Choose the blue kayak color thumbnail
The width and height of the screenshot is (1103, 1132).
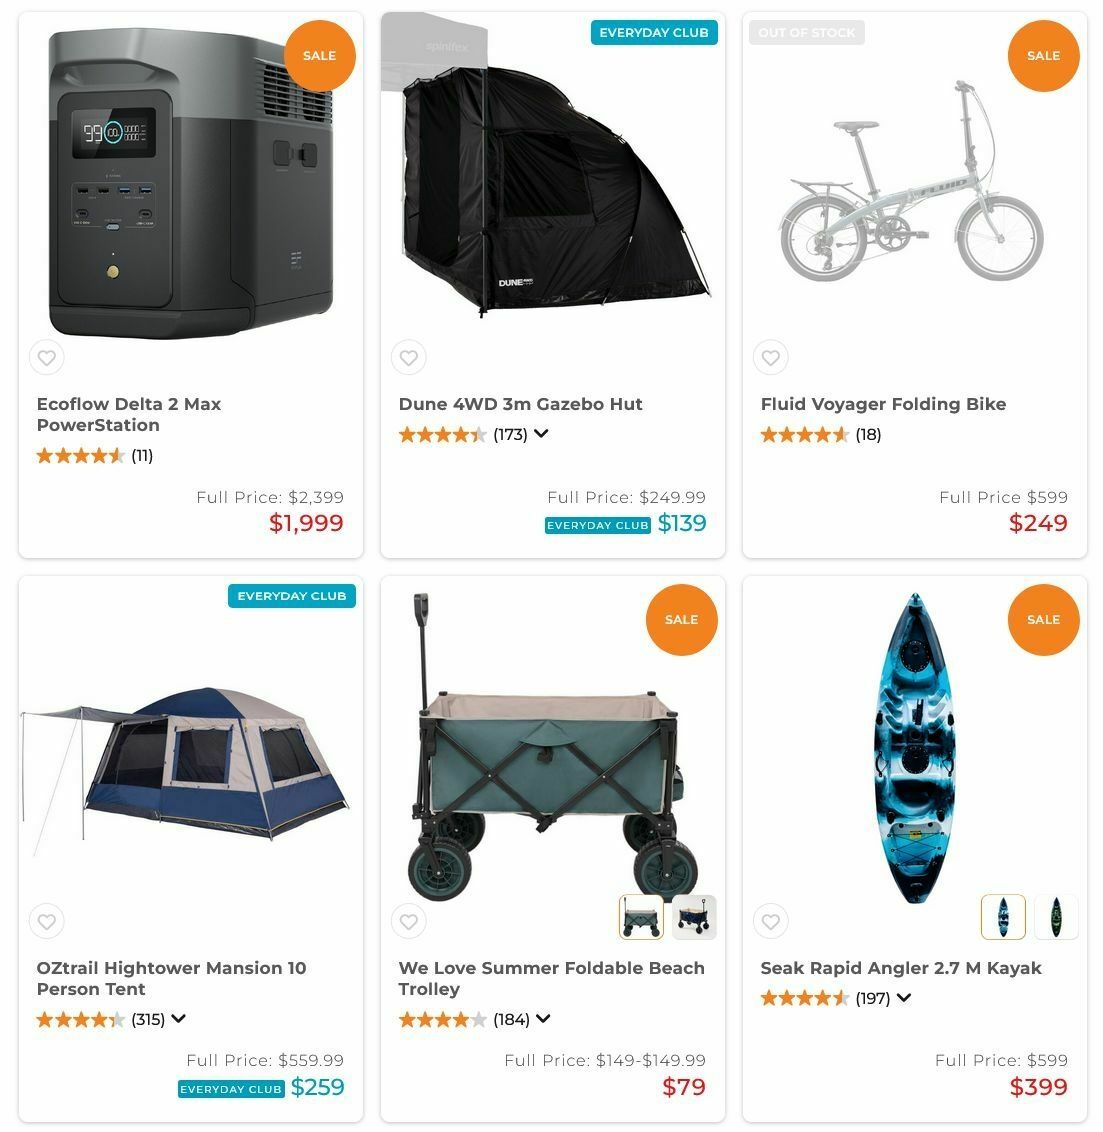(x=1003, y=917)
